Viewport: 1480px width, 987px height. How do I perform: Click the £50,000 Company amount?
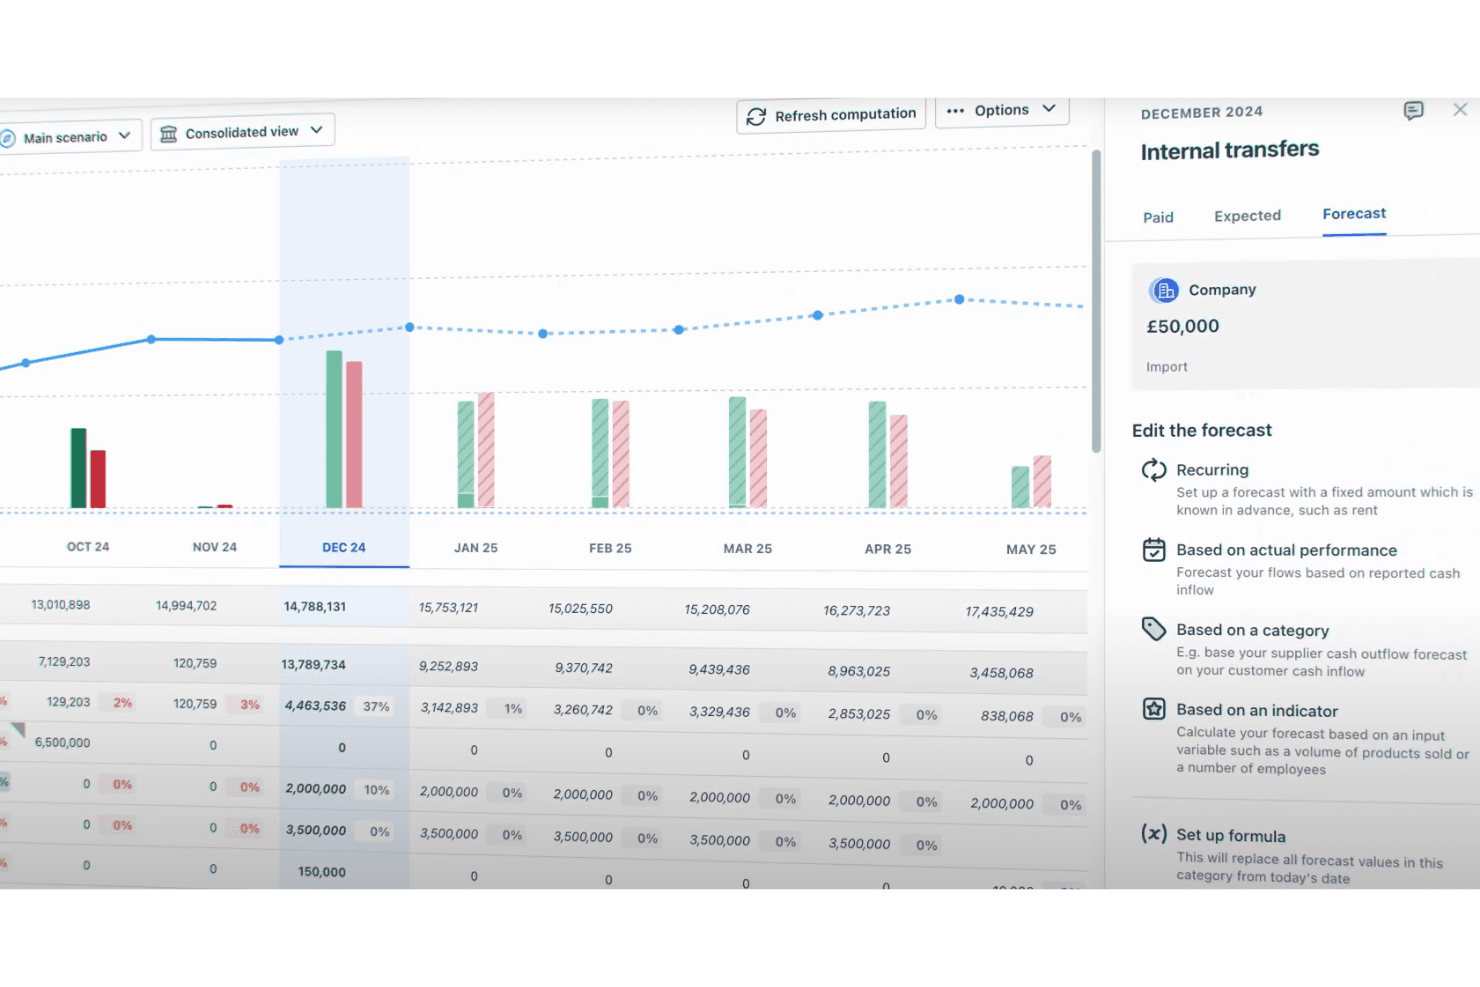1182,326
